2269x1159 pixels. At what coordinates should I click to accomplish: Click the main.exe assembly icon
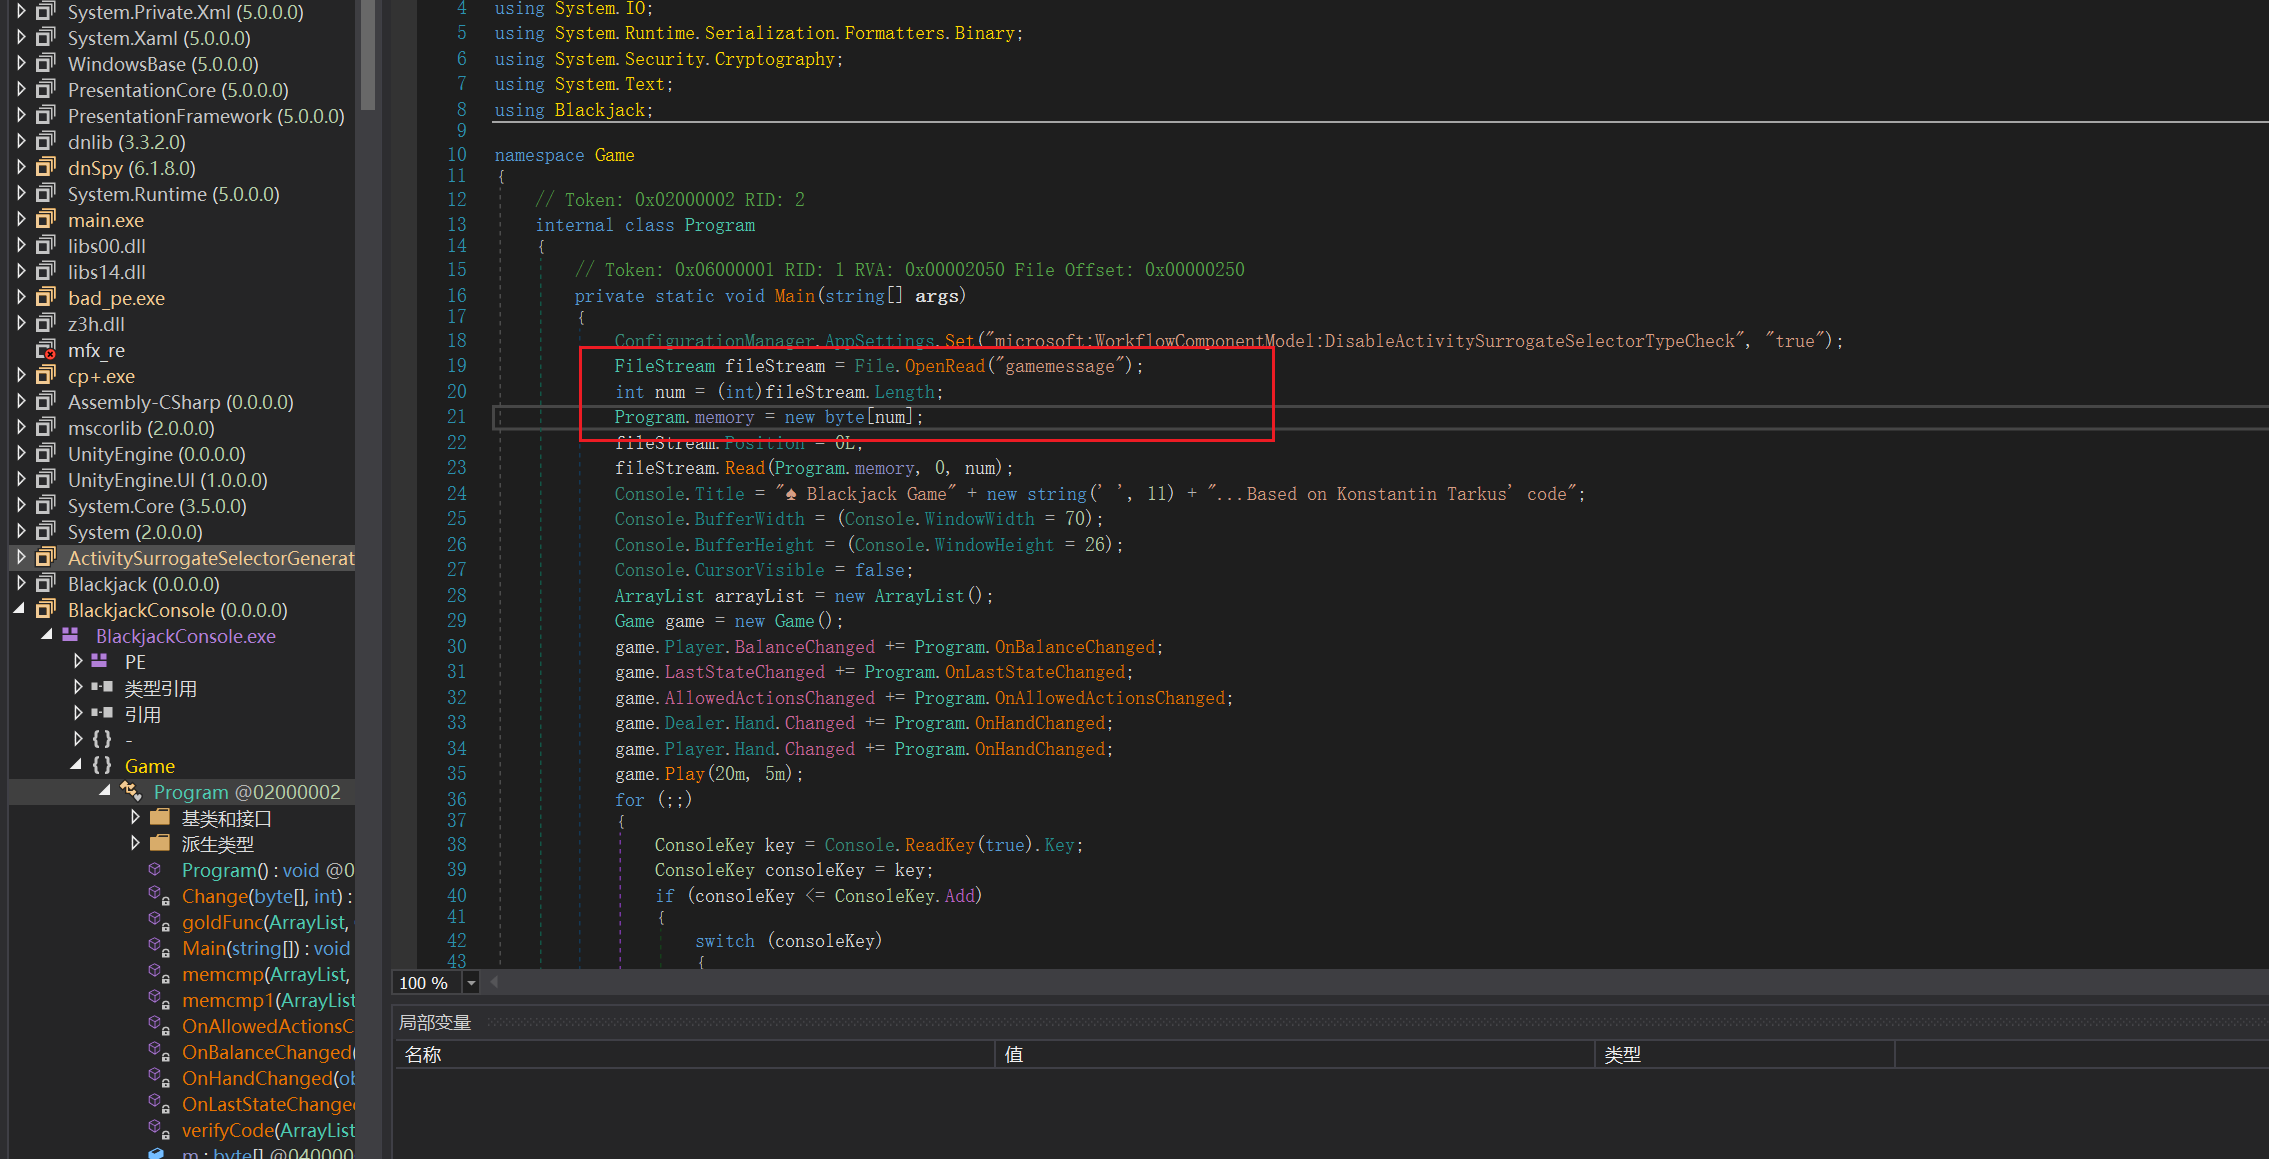[46, 220]
